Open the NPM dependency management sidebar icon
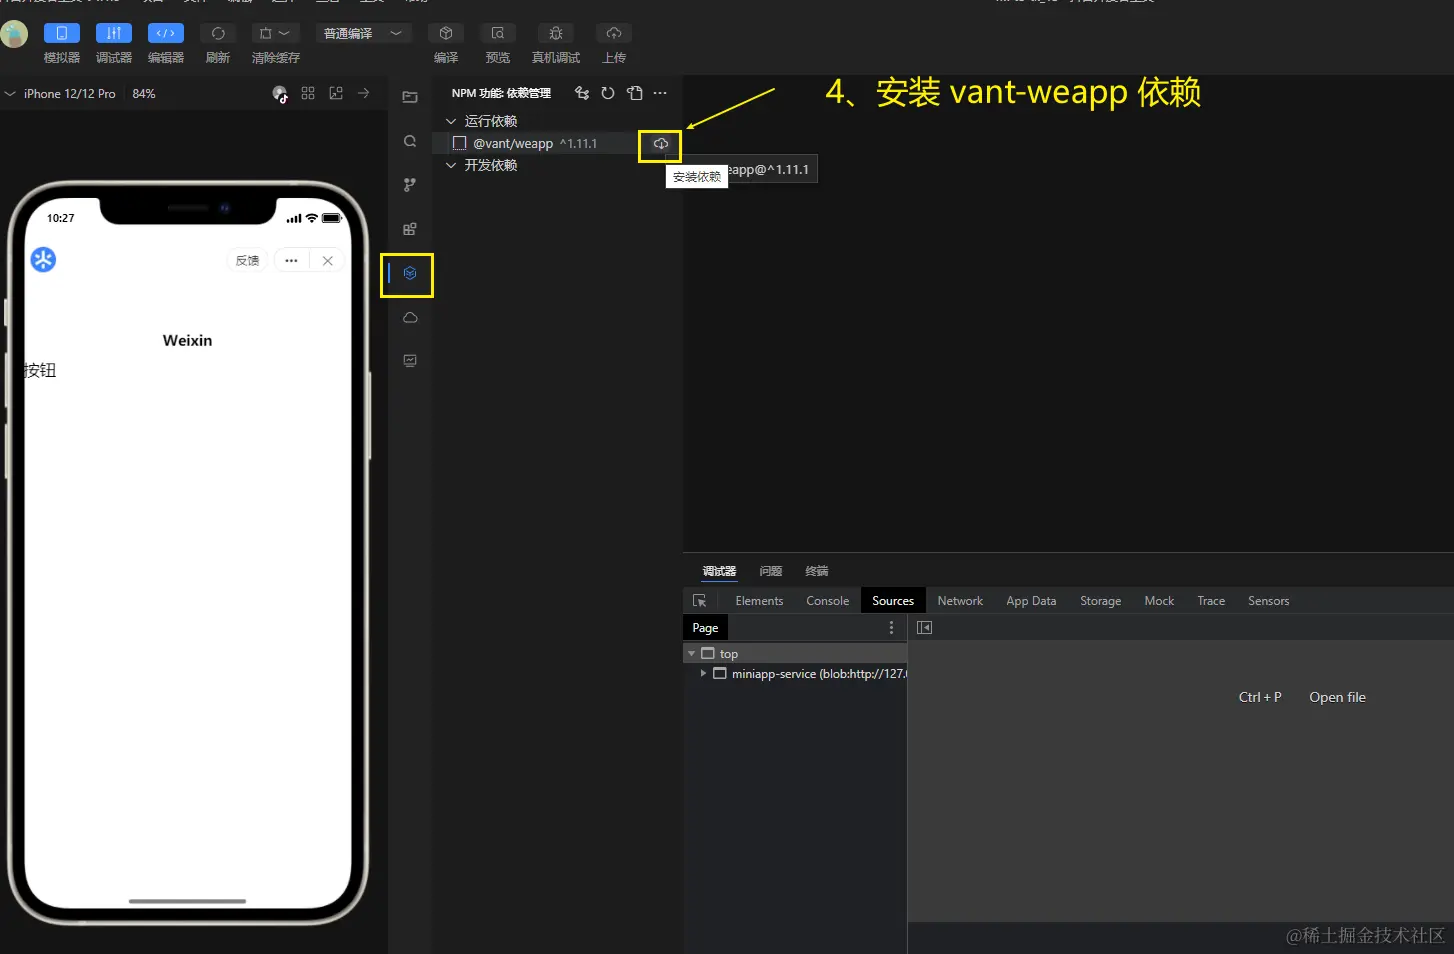 (410, 273)
